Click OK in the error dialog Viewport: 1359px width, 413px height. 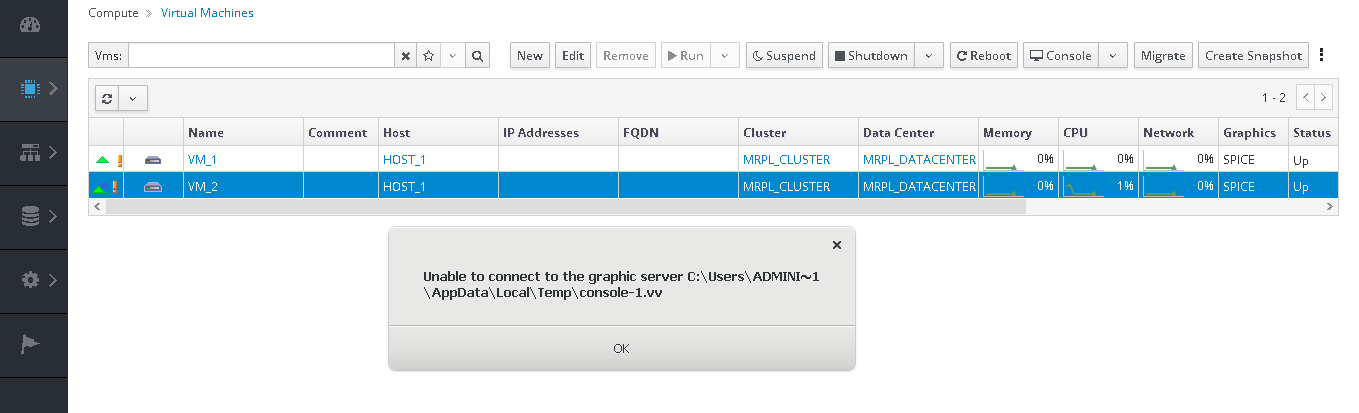(x=621, y=348)
